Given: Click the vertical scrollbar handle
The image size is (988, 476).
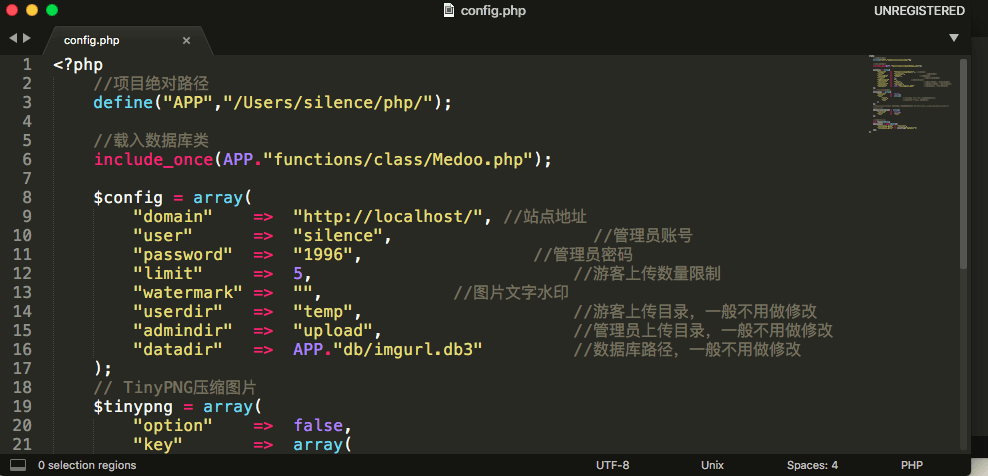Looking at the screenshot, I should (963, 160).
